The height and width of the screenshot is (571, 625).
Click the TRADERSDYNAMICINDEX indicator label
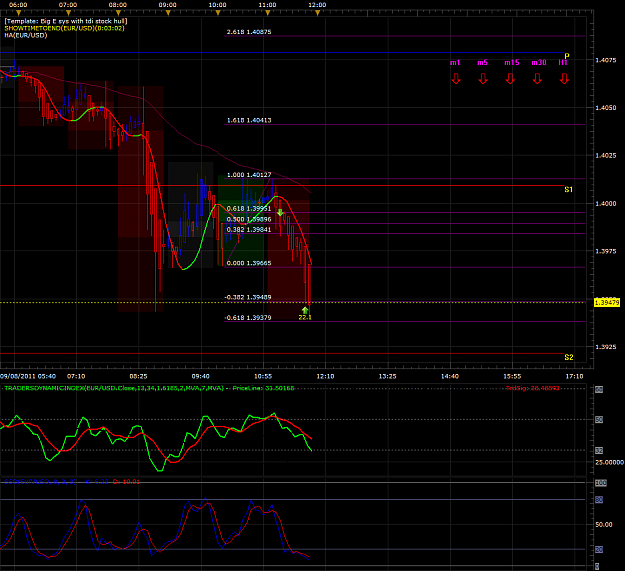[149, 388]
